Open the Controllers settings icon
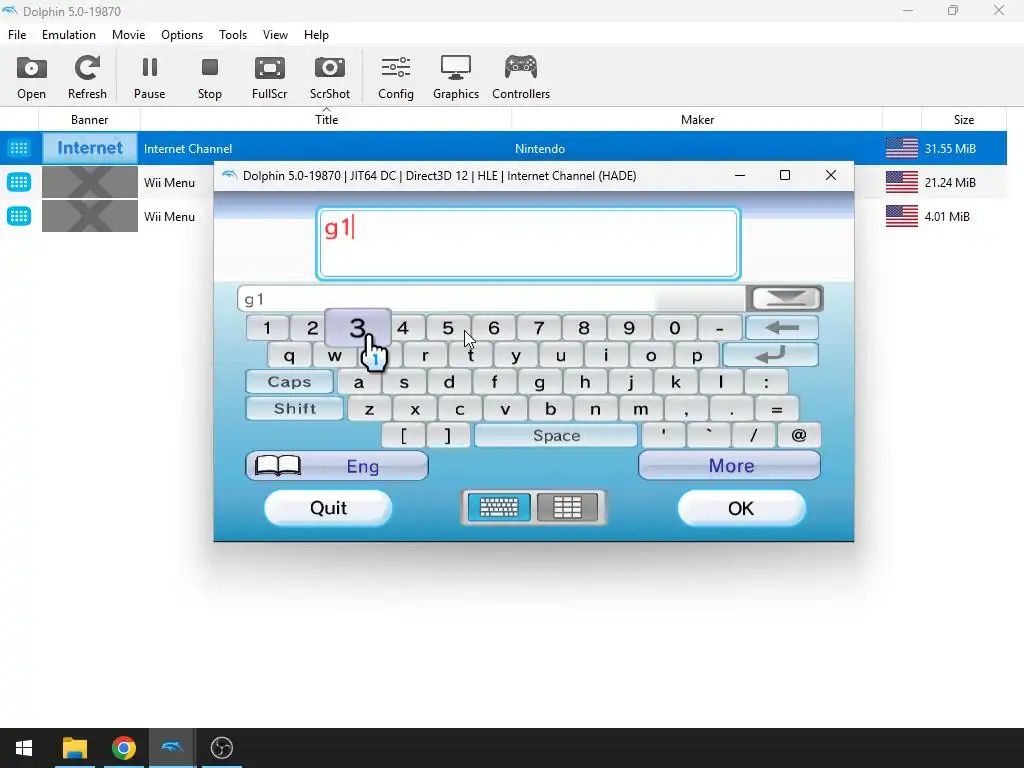Screen dimensions: 1024x768 (521, 78)
